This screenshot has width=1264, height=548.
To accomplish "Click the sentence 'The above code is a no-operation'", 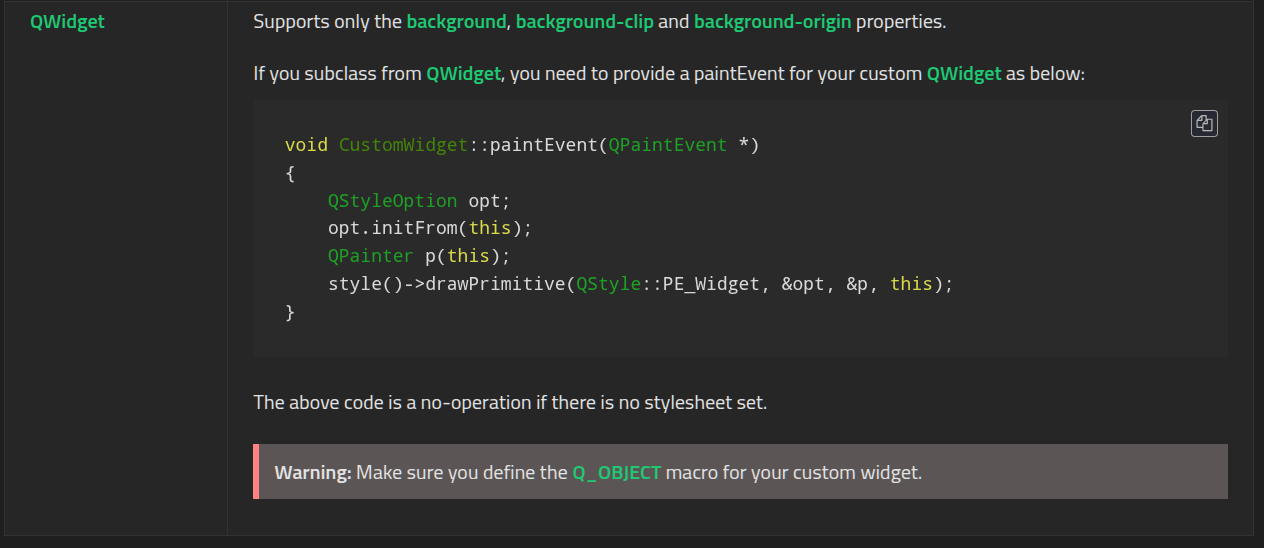I will coord(510,403).
